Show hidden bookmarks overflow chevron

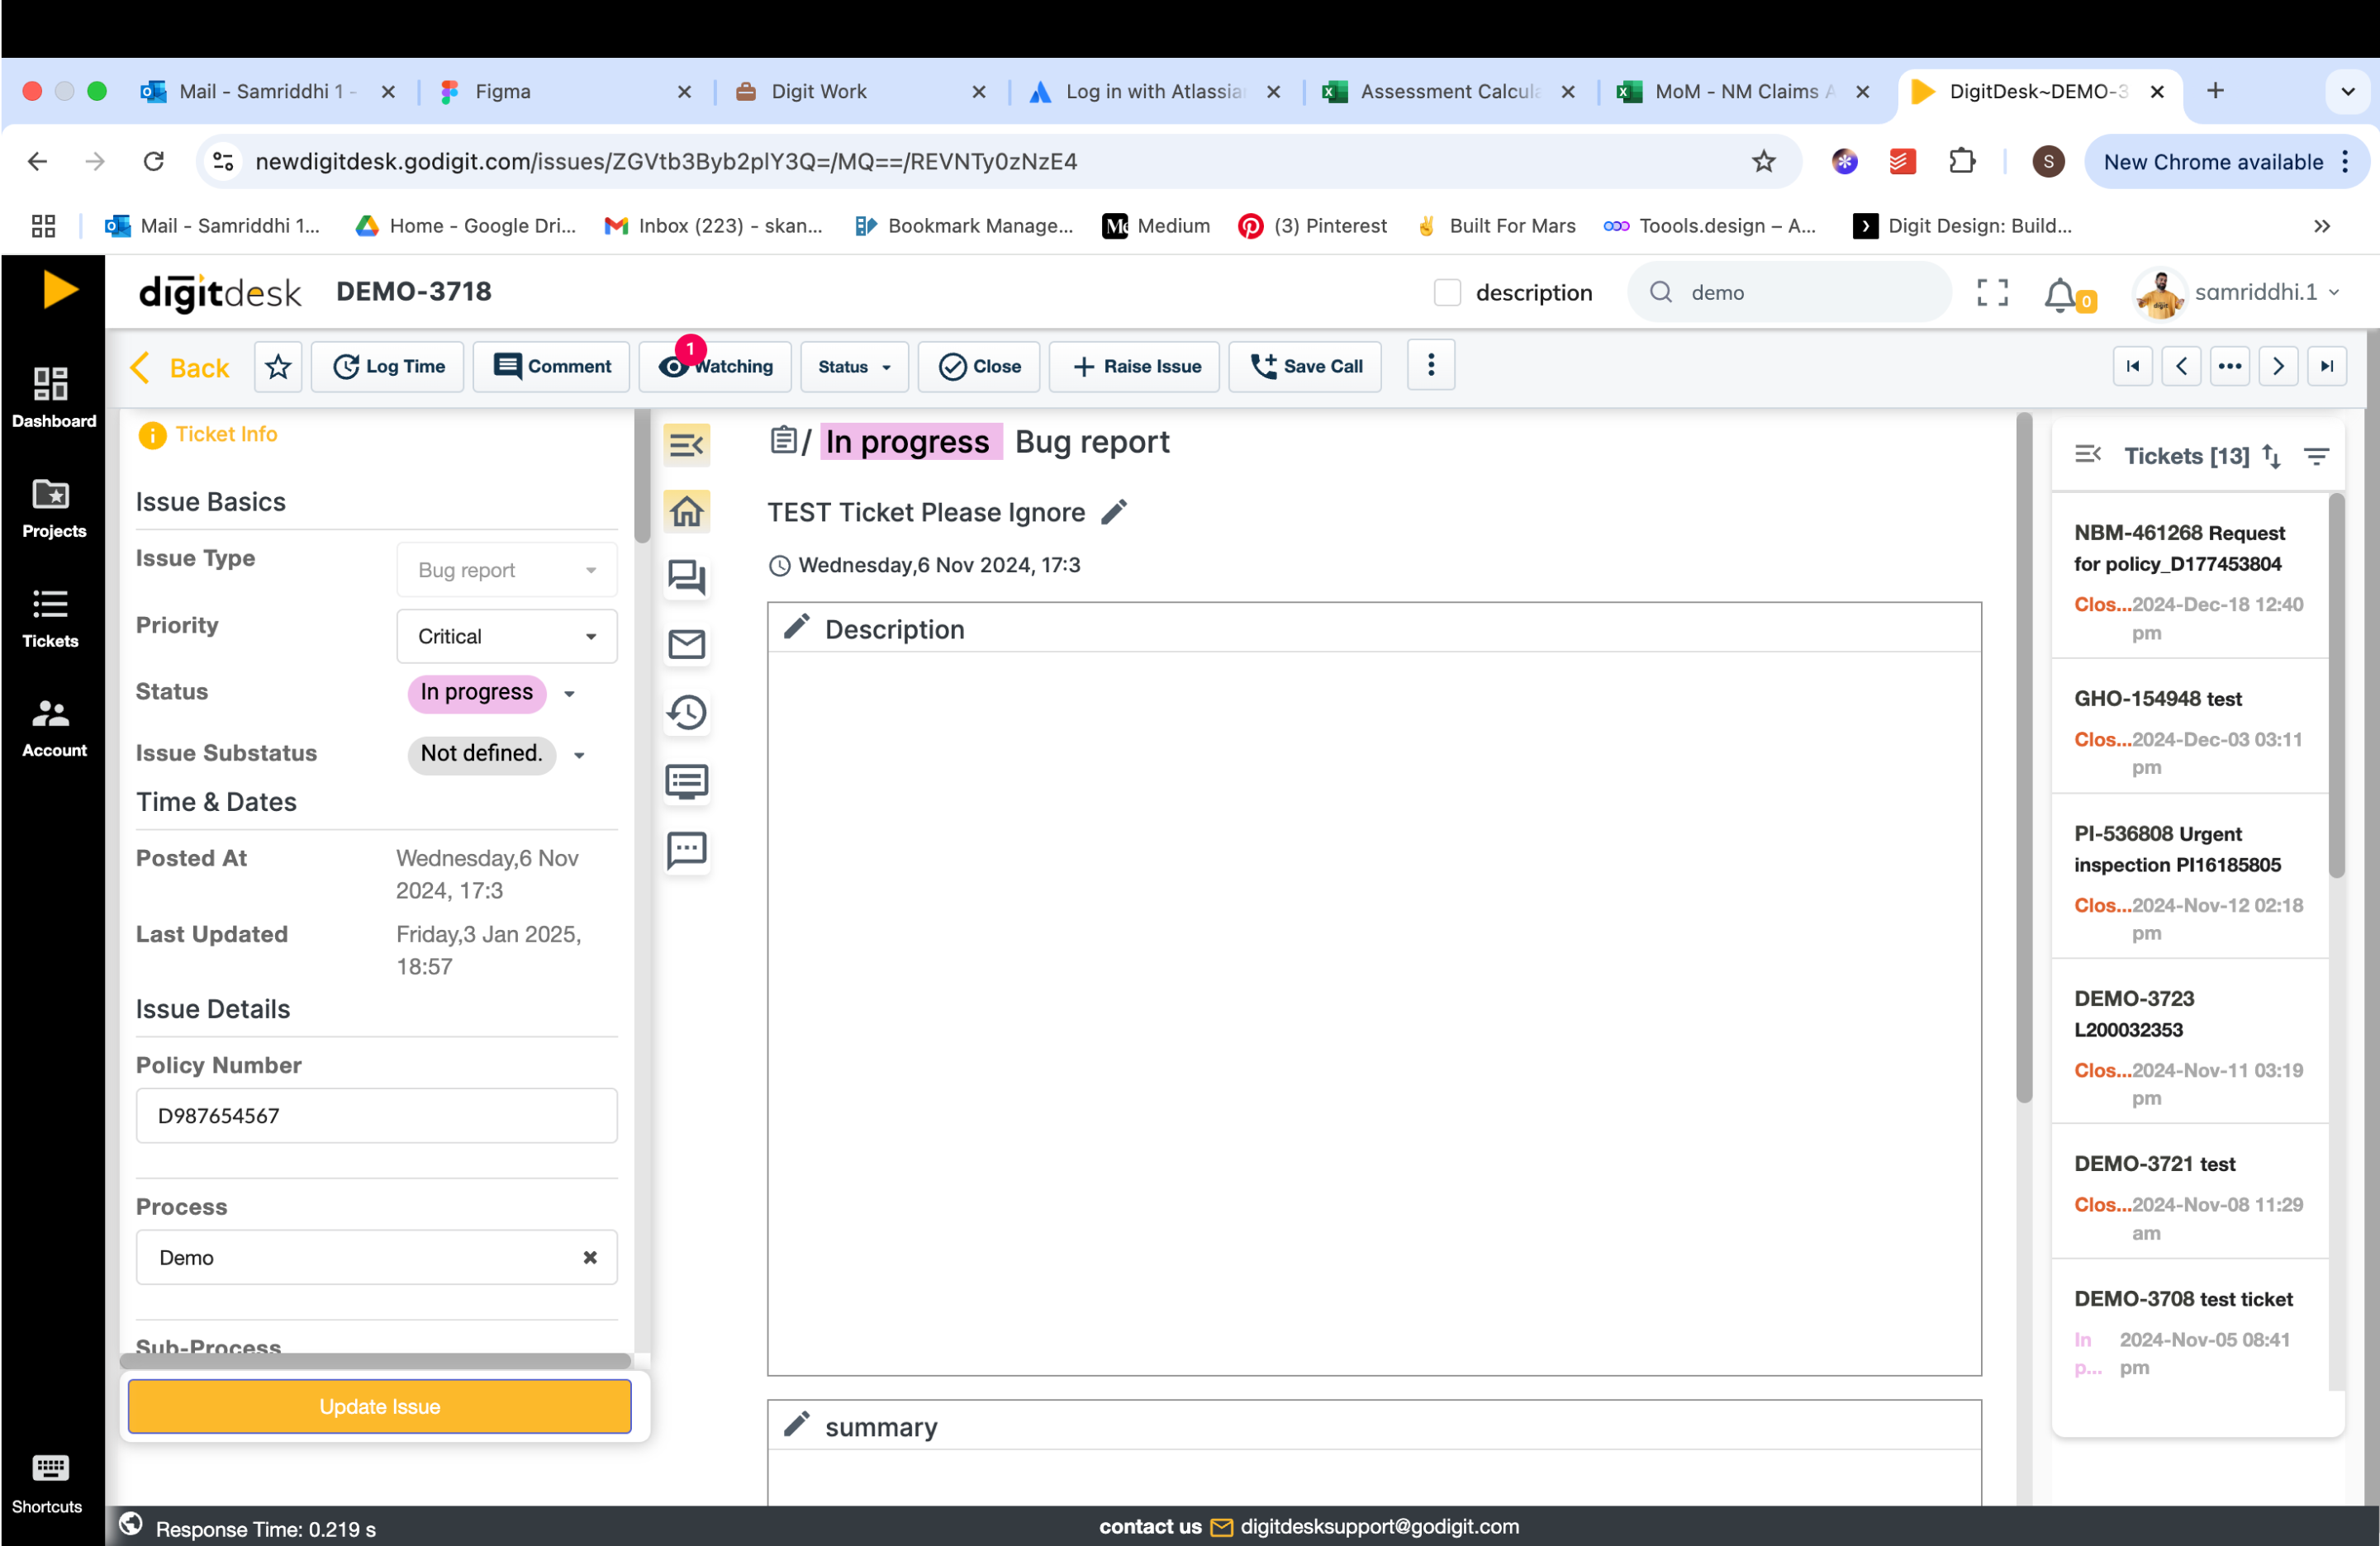(2321, 226)
